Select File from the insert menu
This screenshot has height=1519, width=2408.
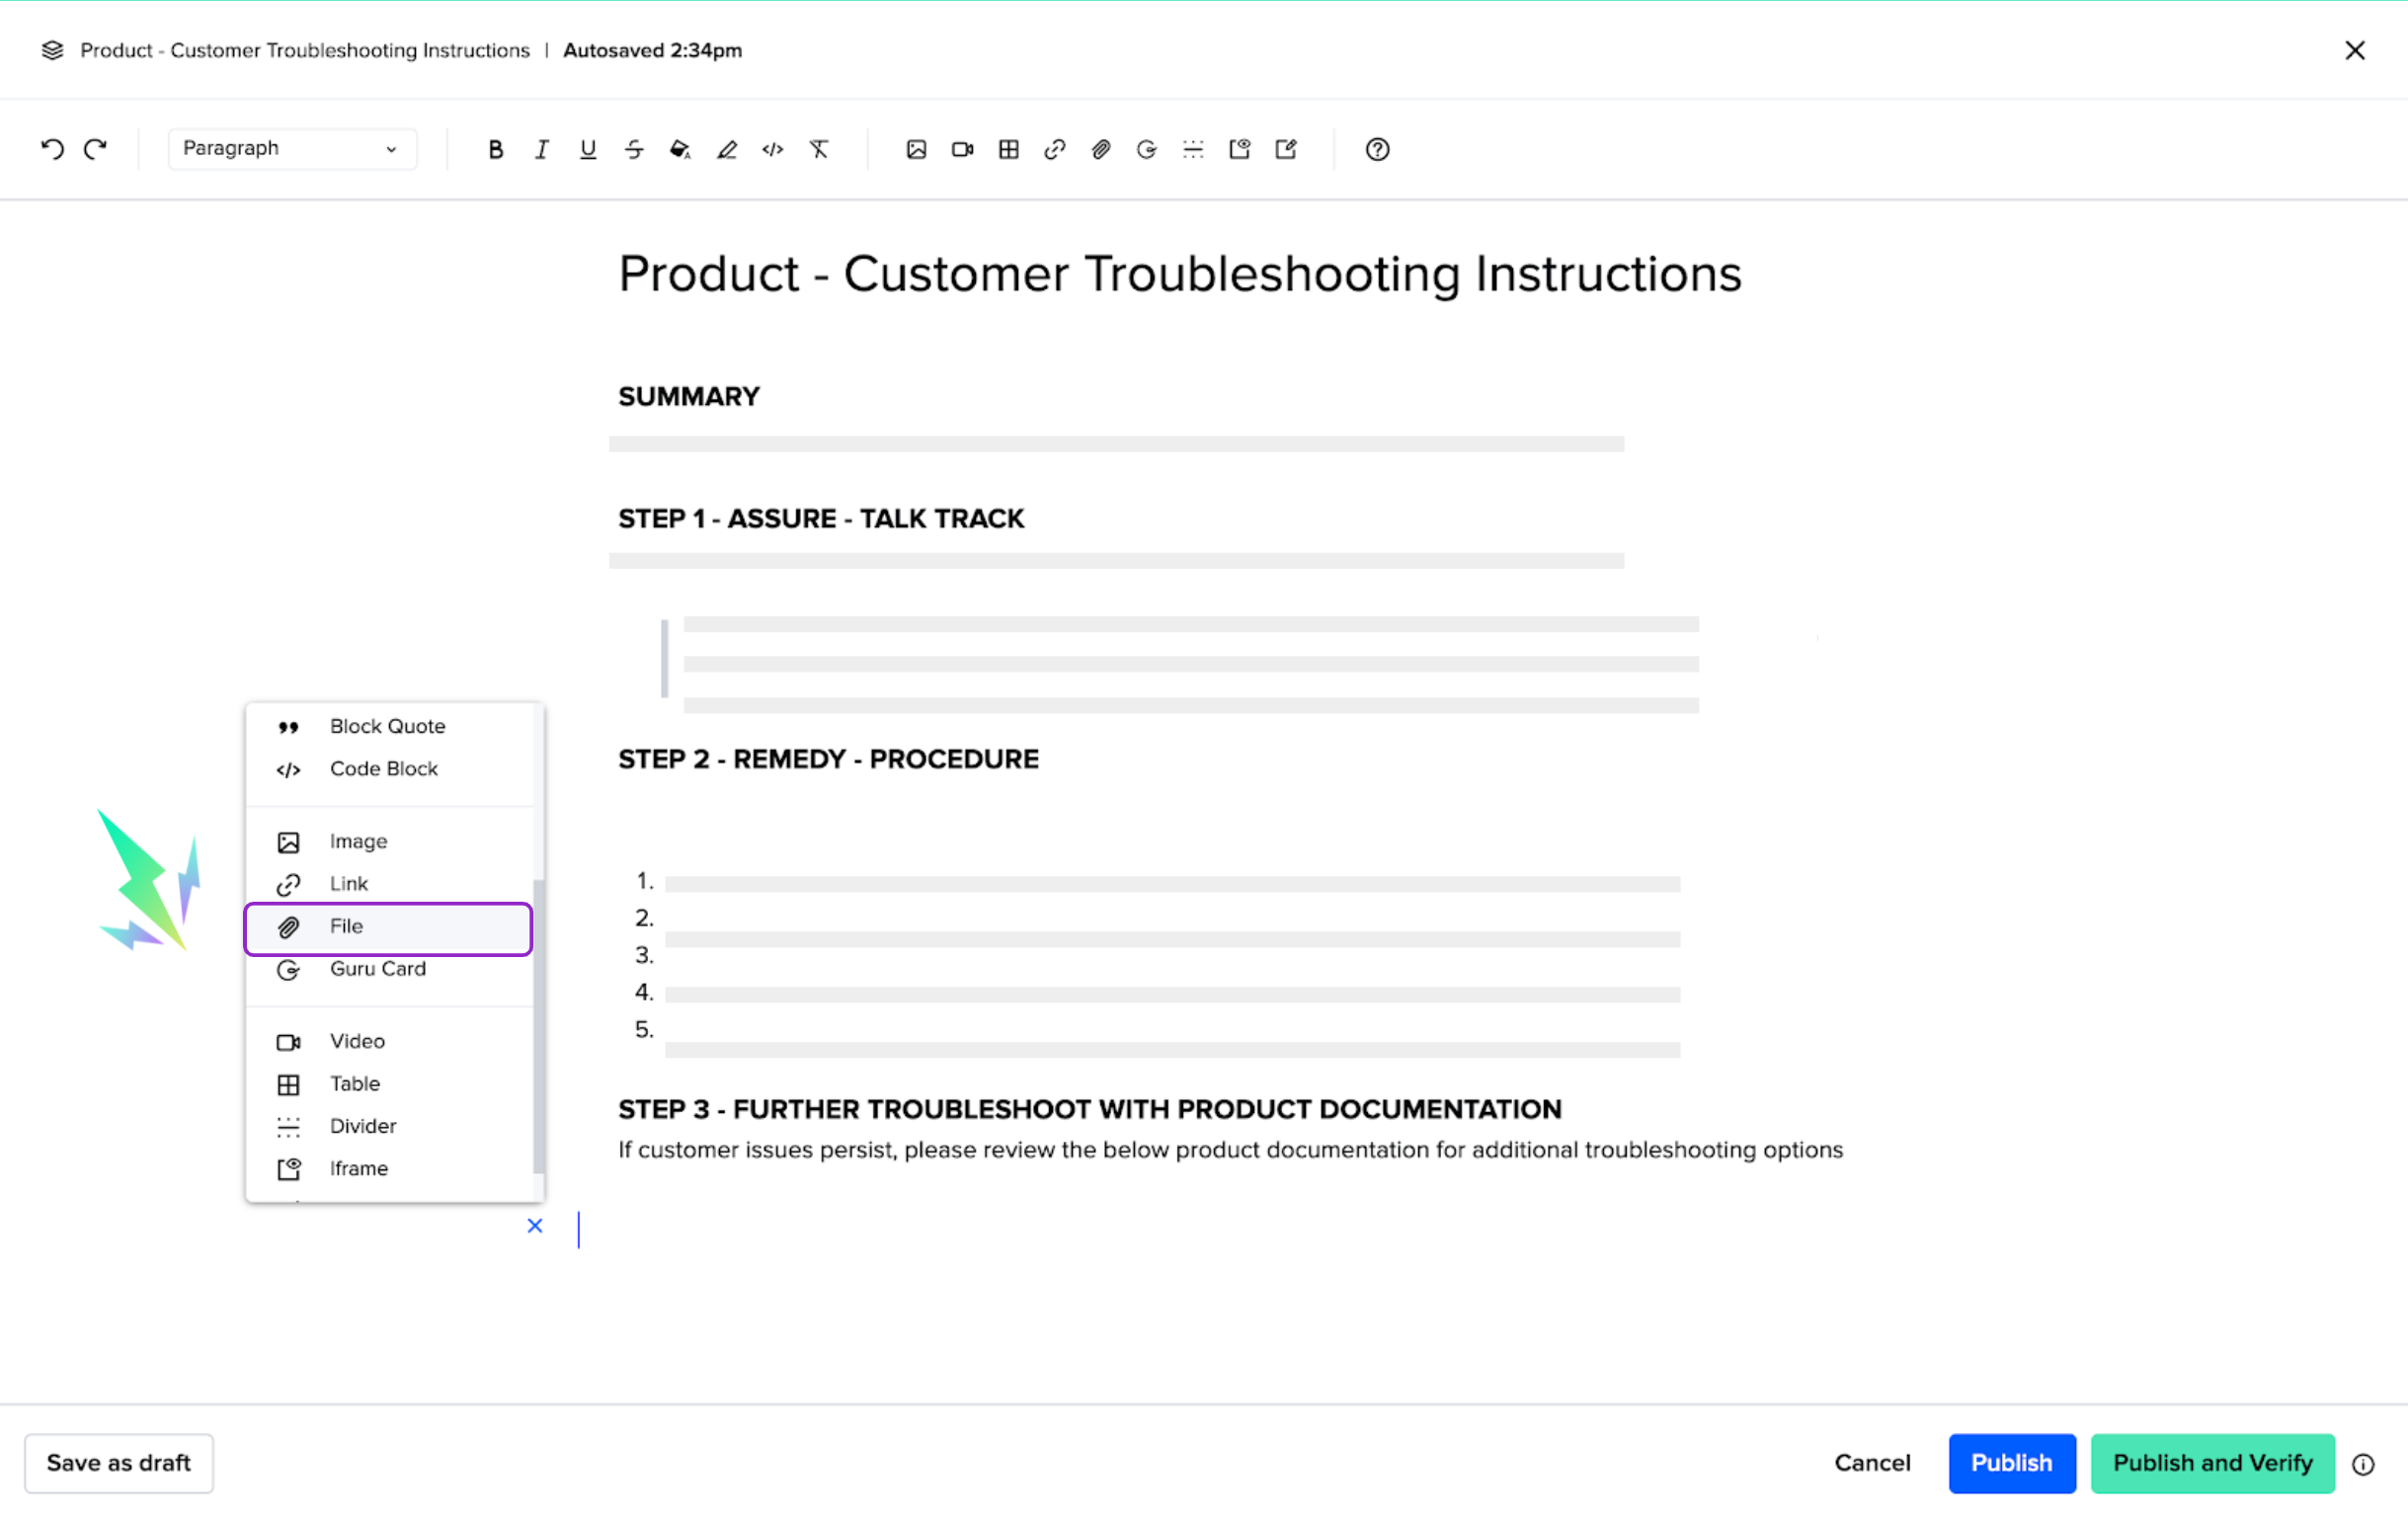(388, 927)
